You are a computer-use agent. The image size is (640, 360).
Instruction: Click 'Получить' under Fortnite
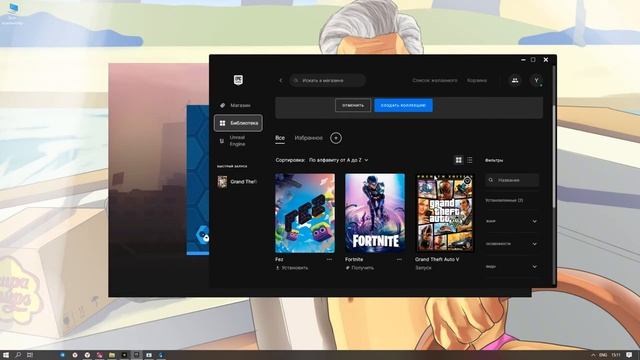click(360, 268)
